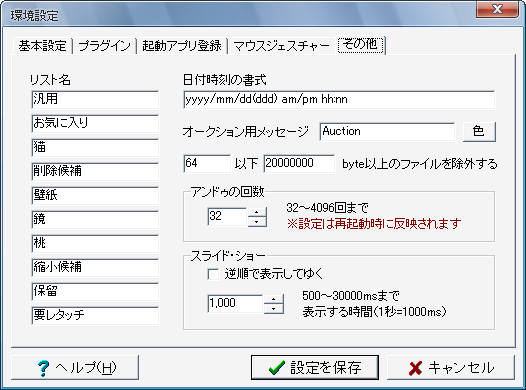The height and width of the screenshot is (390, 526).
Task: Click the 保留 list name field
Action: pyautogui.click(x=95, y=292)
